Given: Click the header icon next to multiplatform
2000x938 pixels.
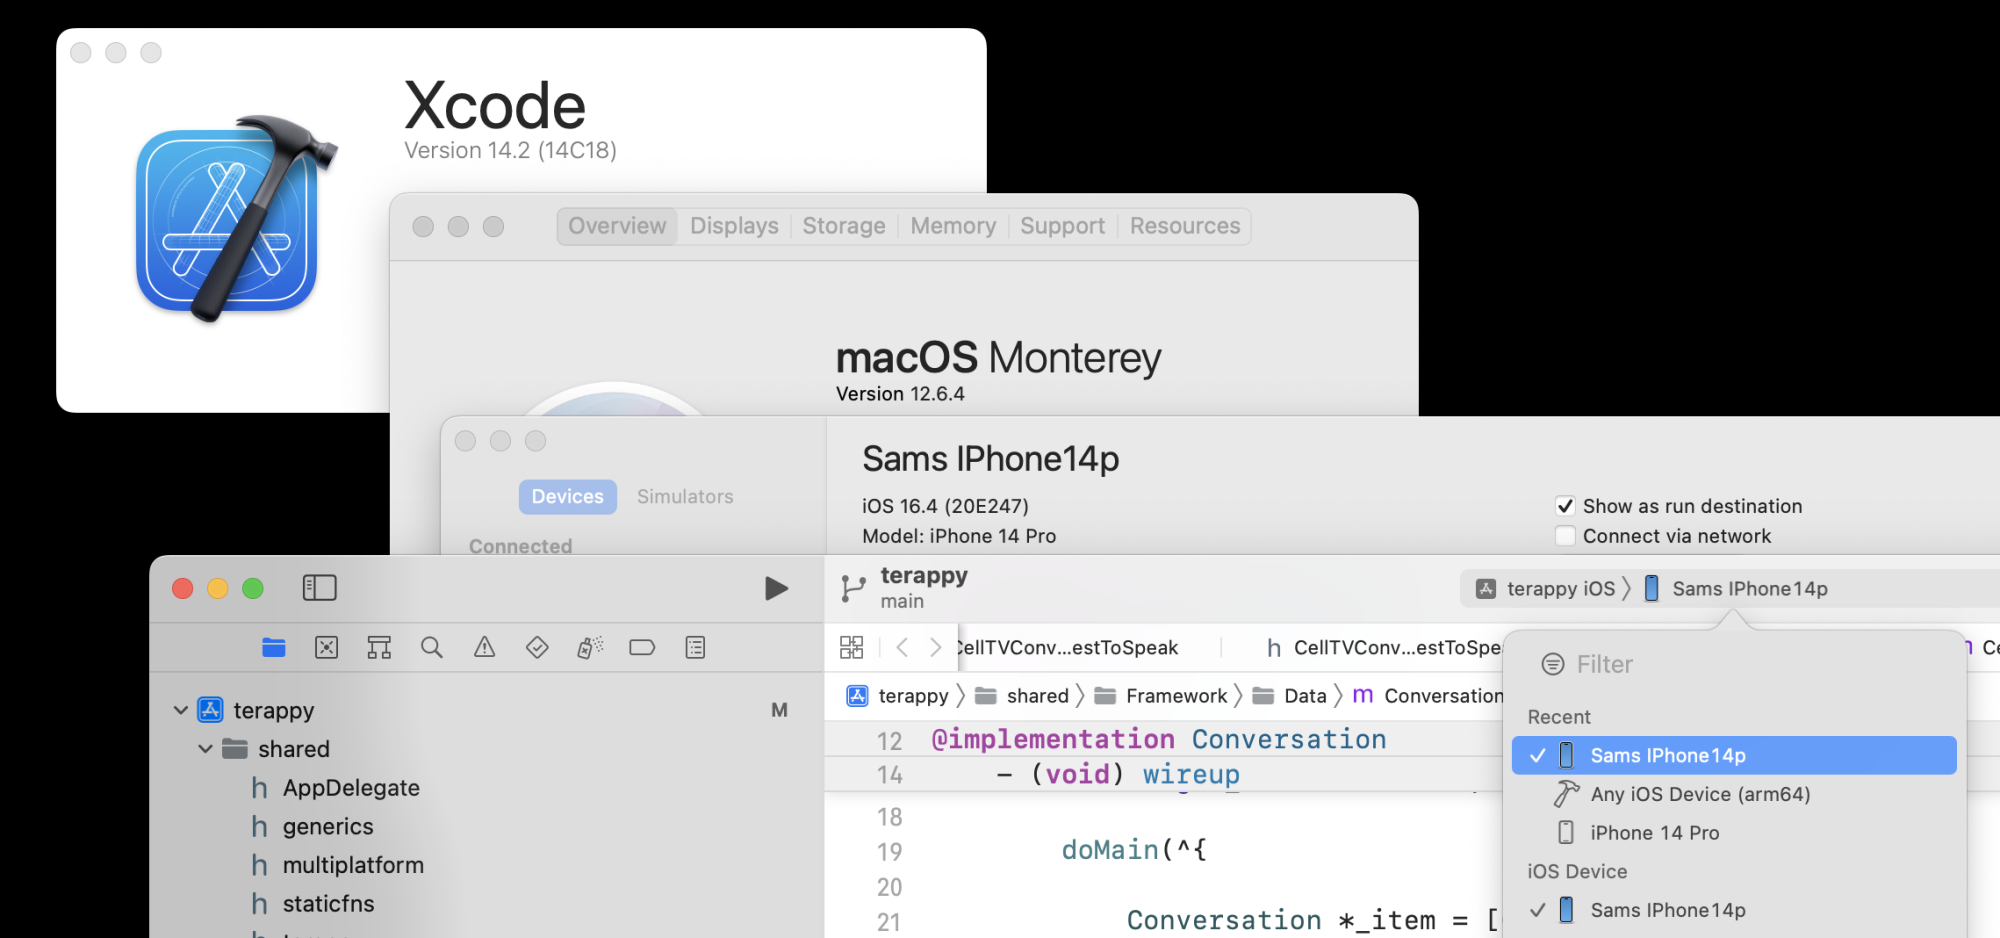Looking at the screenshot, I should pyautogui.click(x=259, y=865).
